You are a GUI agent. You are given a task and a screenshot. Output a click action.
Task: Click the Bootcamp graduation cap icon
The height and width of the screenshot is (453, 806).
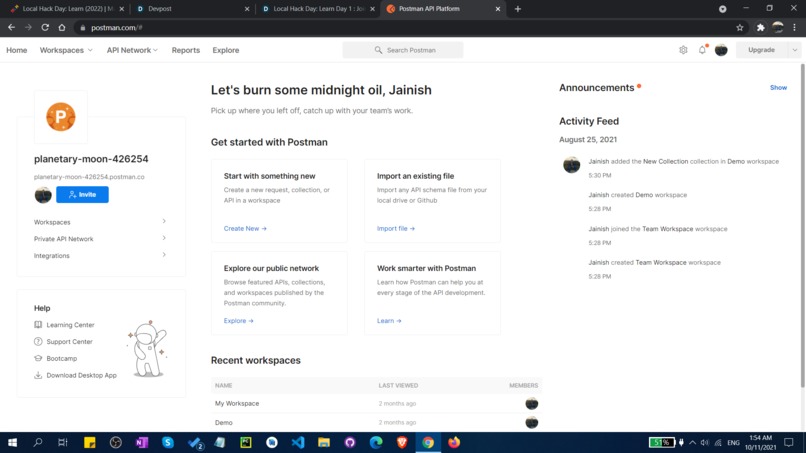(38, 358)
